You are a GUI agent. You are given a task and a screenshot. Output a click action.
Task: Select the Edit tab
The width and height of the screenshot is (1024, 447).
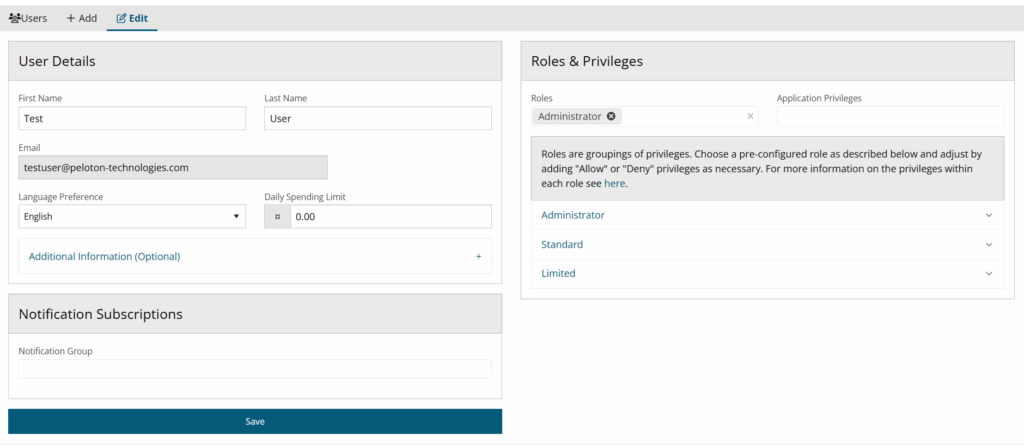[132, 18]
